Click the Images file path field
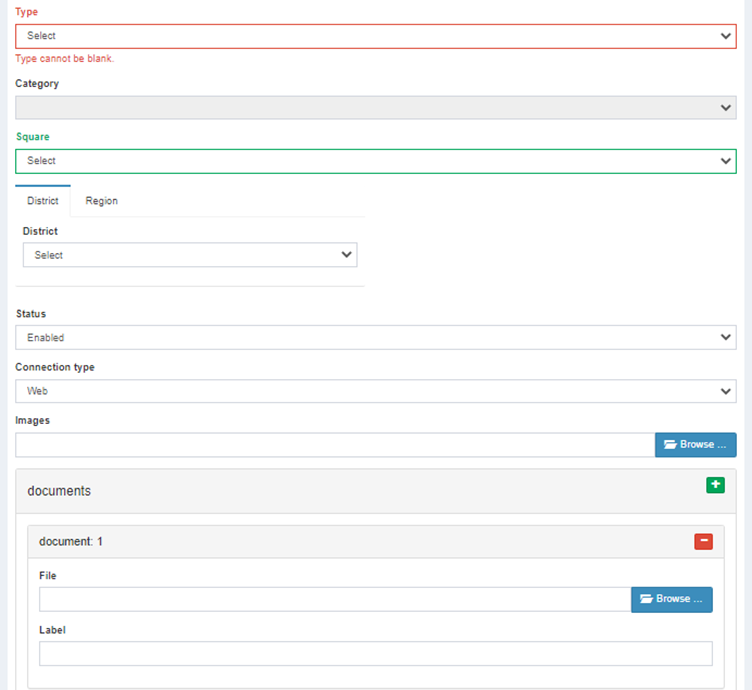Screen dimensions: 752x690 click(x=335, y=445)
